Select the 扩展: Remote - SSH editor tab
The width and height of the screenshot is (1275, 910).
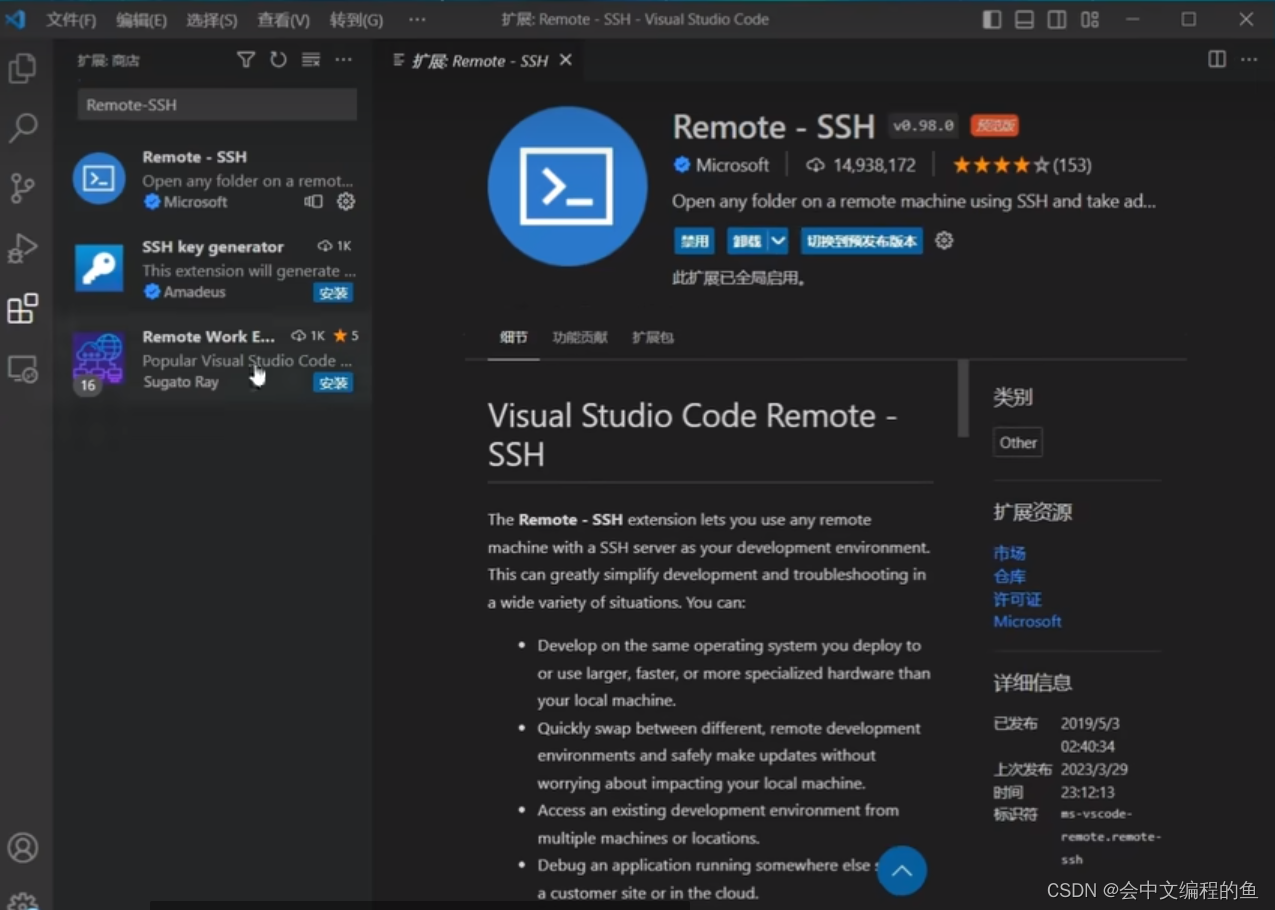pyautogui.click(x=479, y=60)
